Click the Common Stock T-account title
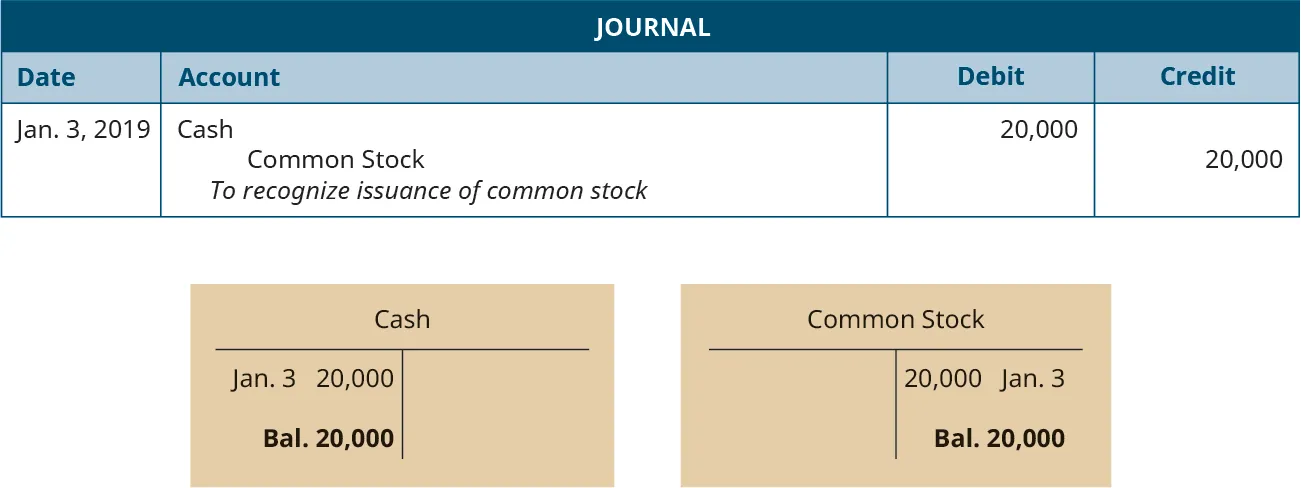The height and width of the screenshot is (488, 1301). click(895, 319)
